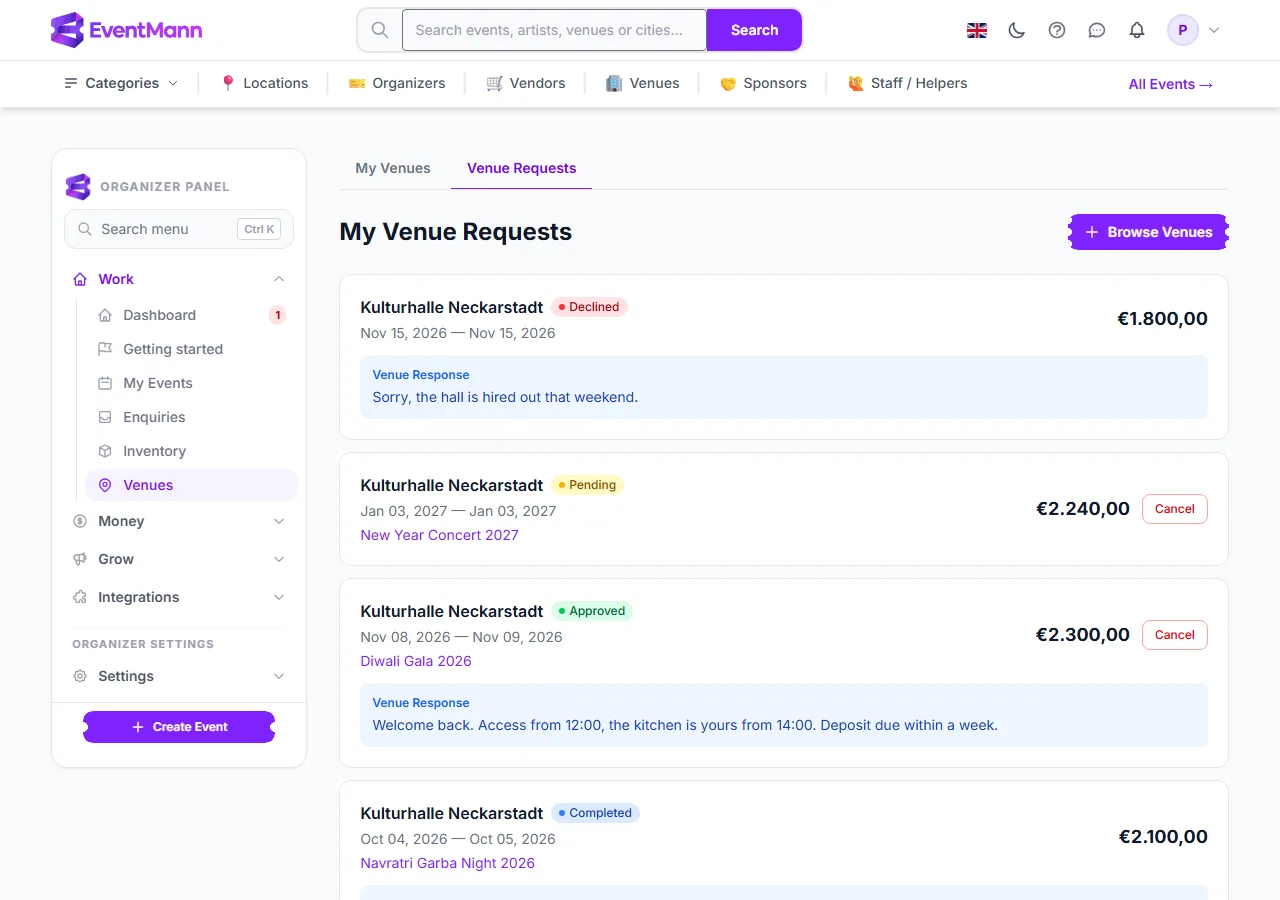Screen dimensions: 1280x900
Task: Expand the Integrations section
Action: (x=179, y=597)
